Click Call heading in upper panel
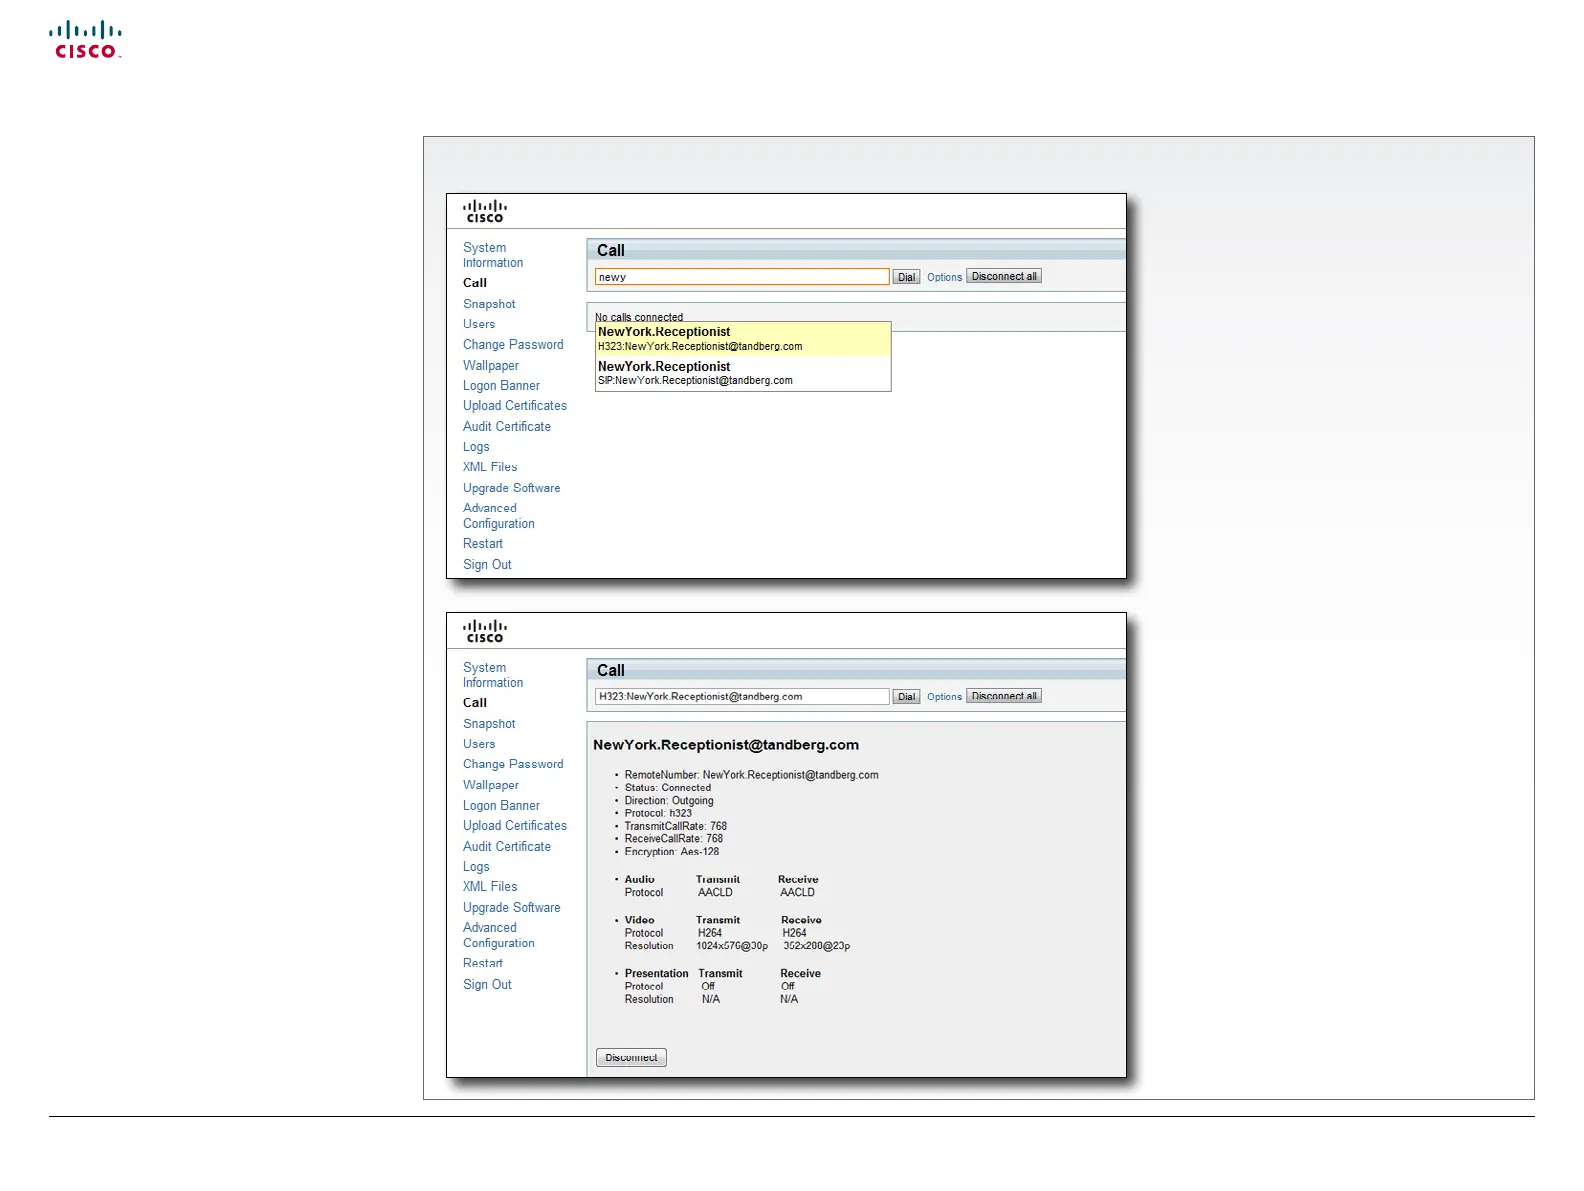Screen dimensions: 1584x1191 tap(611, 251)
